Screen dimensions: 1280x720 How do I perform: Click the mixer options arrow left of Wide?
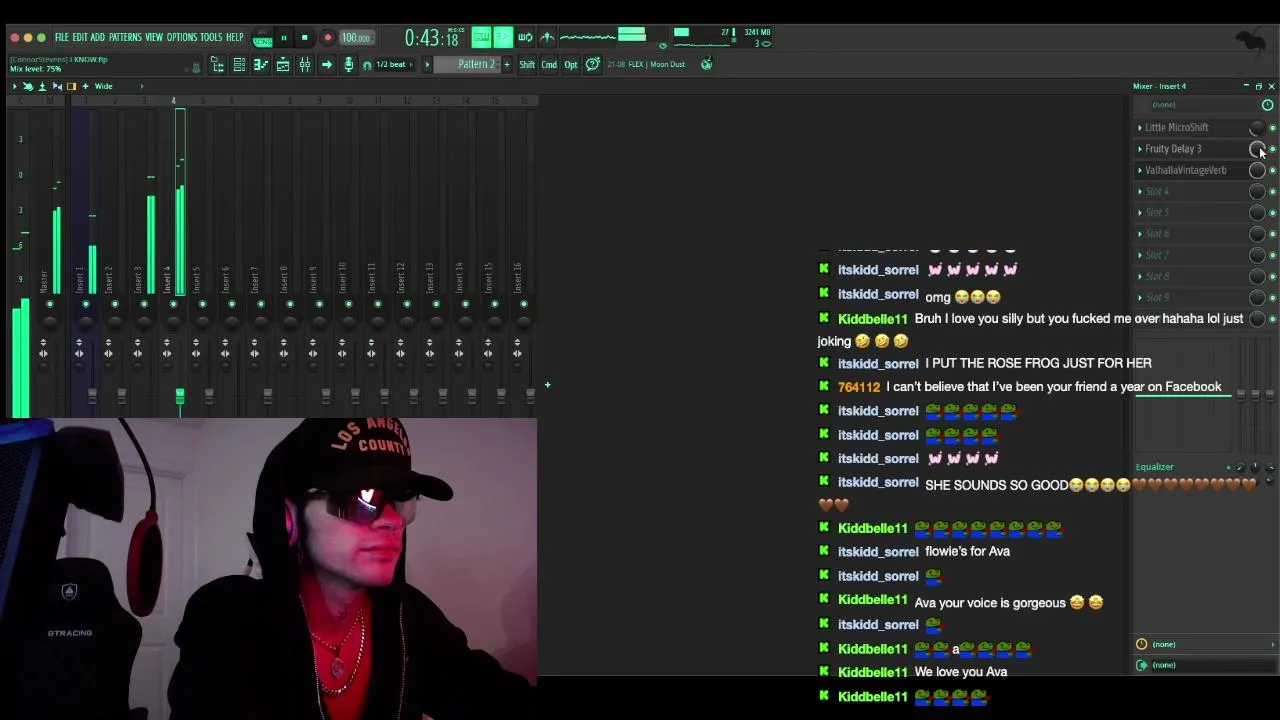click(15, 86)
